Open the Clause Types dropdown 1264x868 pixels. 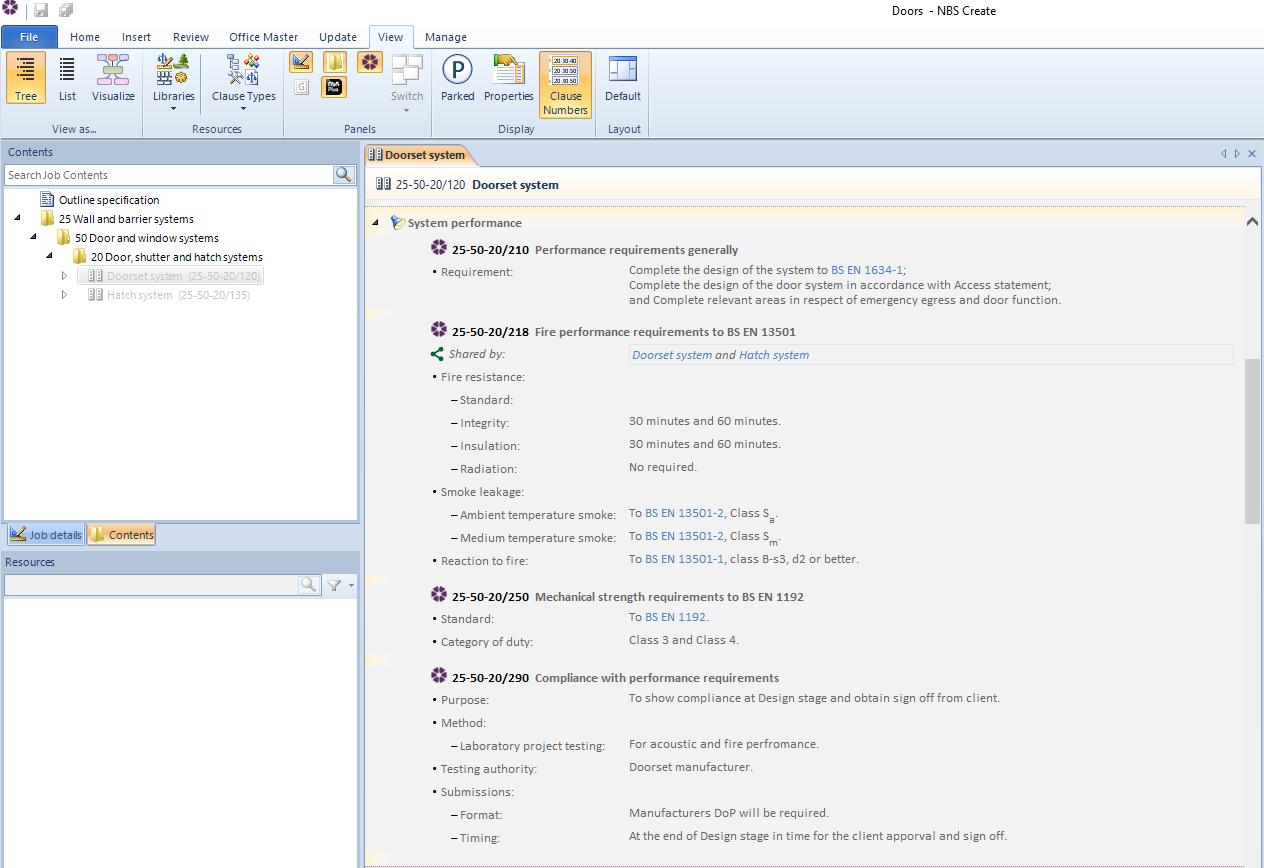[243, 82]
